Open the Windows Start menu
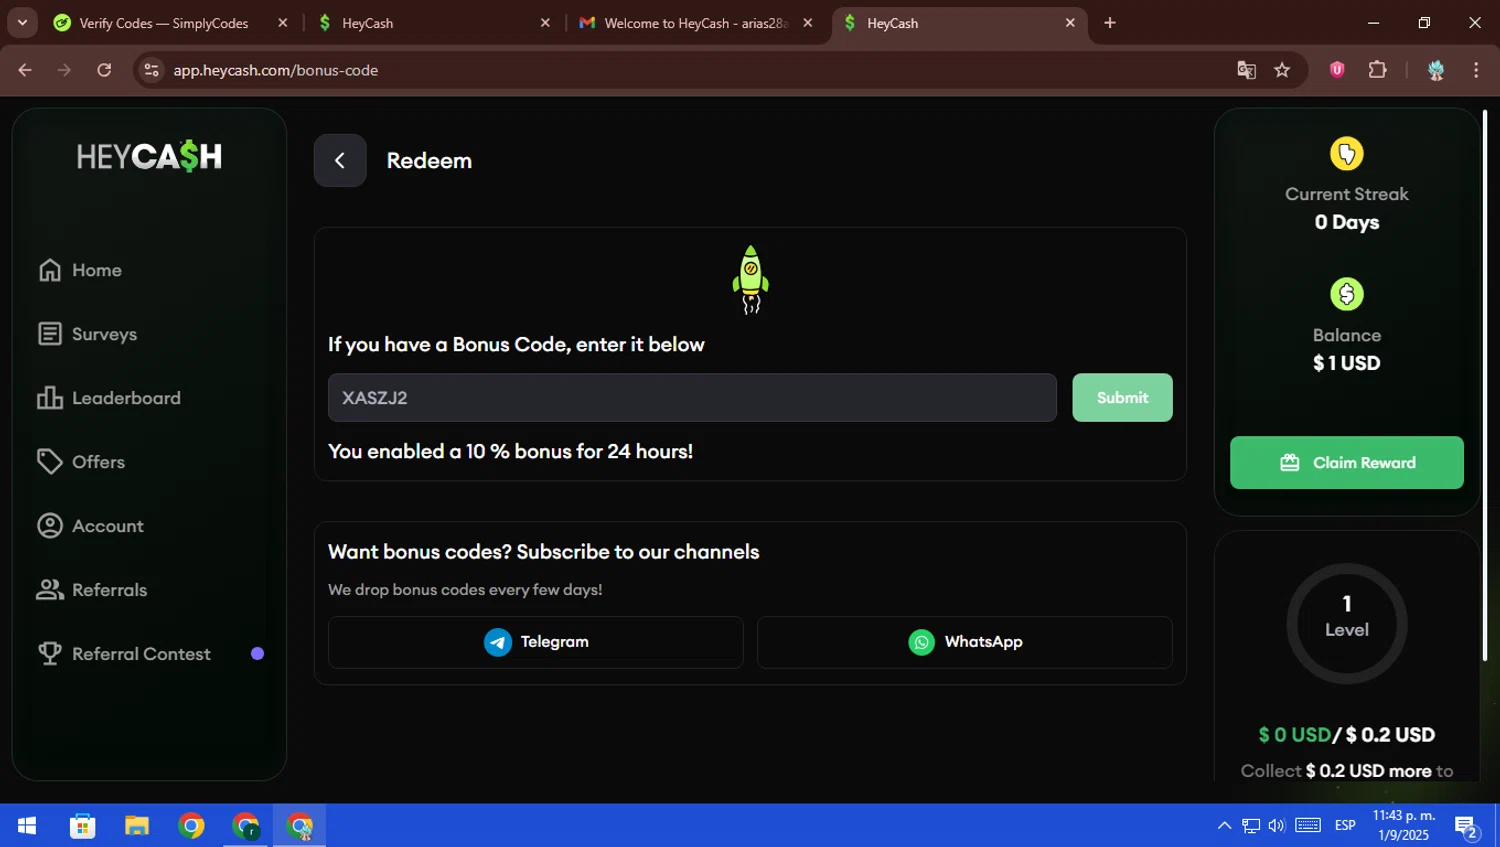This screenshot has height=847, width=1500. click(x=27, y=826)
